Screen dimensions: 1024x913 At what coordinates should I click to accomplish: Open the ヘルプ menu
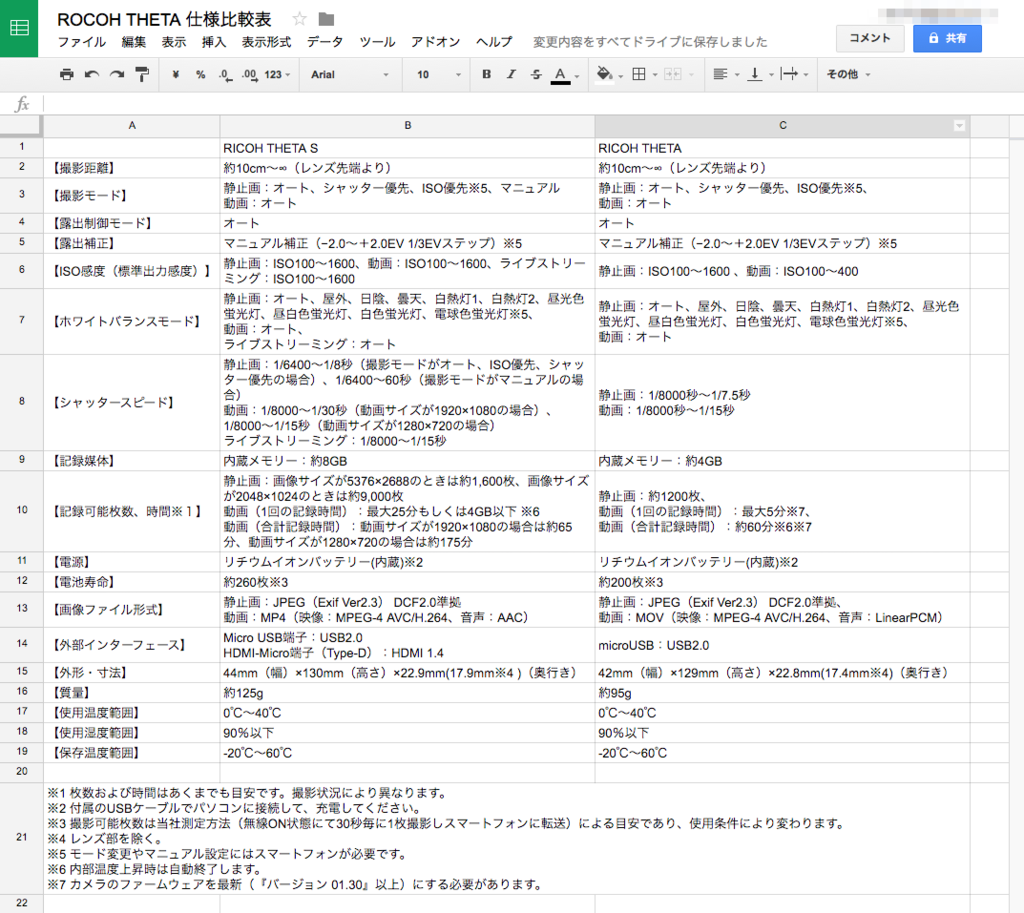pyautogui.click(x=494, y=42)
